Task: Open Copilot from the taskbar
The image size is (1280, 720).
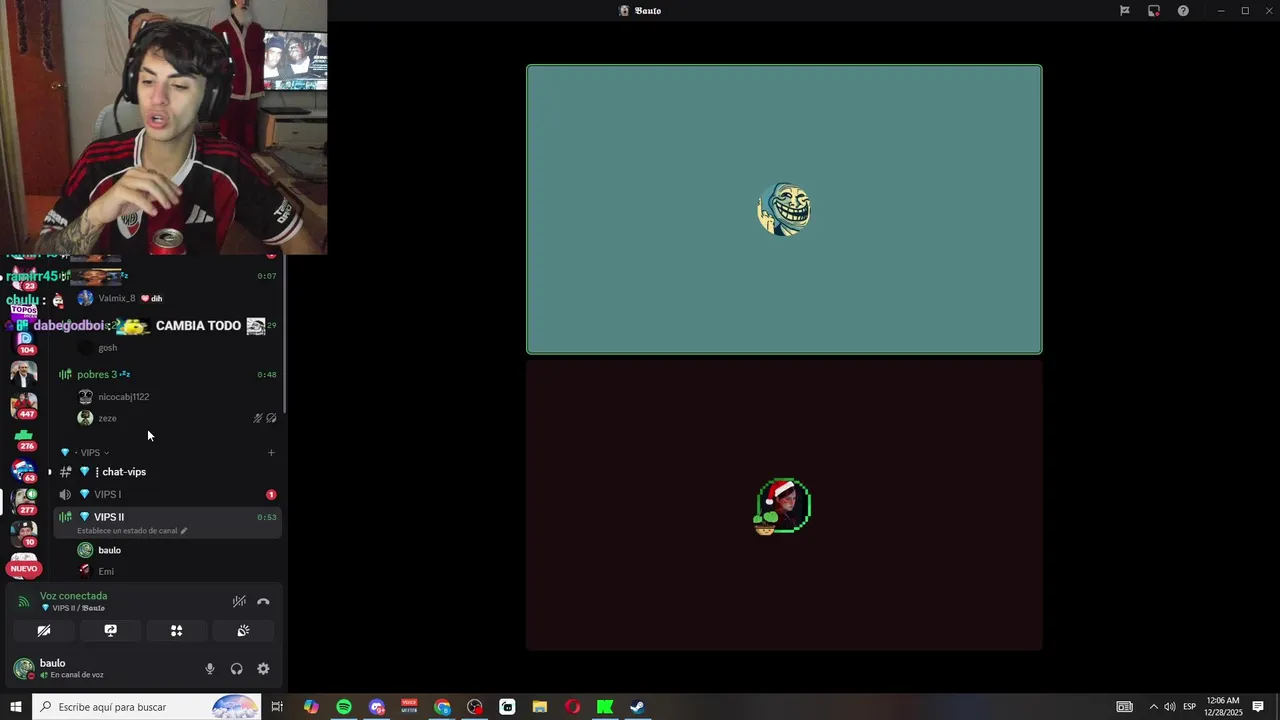Action: click(311, 707)
